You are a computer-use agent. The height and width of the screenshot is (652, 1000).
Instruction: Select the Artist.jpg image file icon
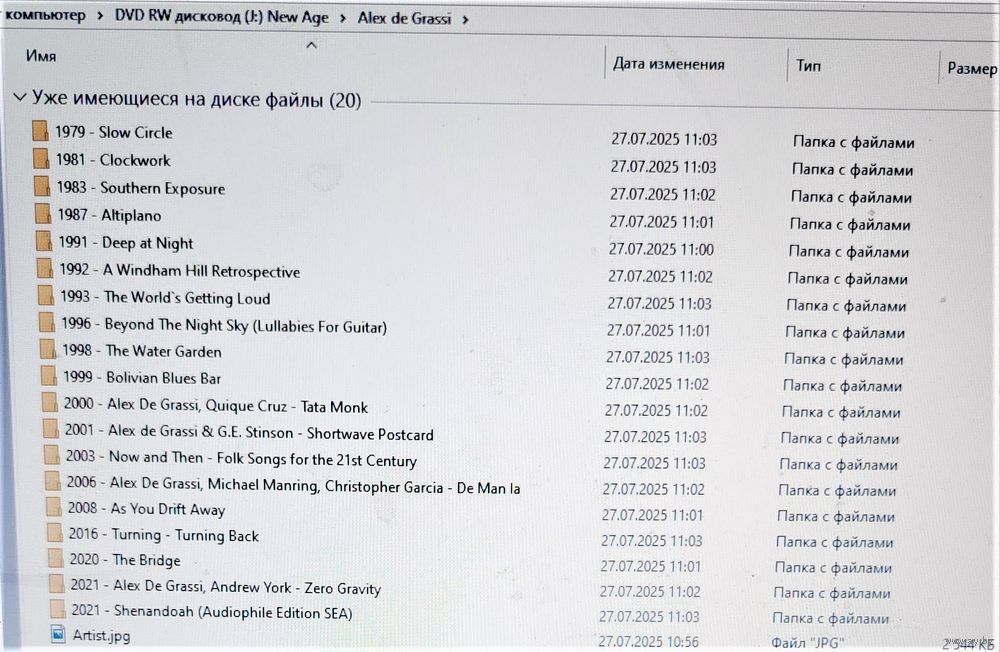click(58, 633)
